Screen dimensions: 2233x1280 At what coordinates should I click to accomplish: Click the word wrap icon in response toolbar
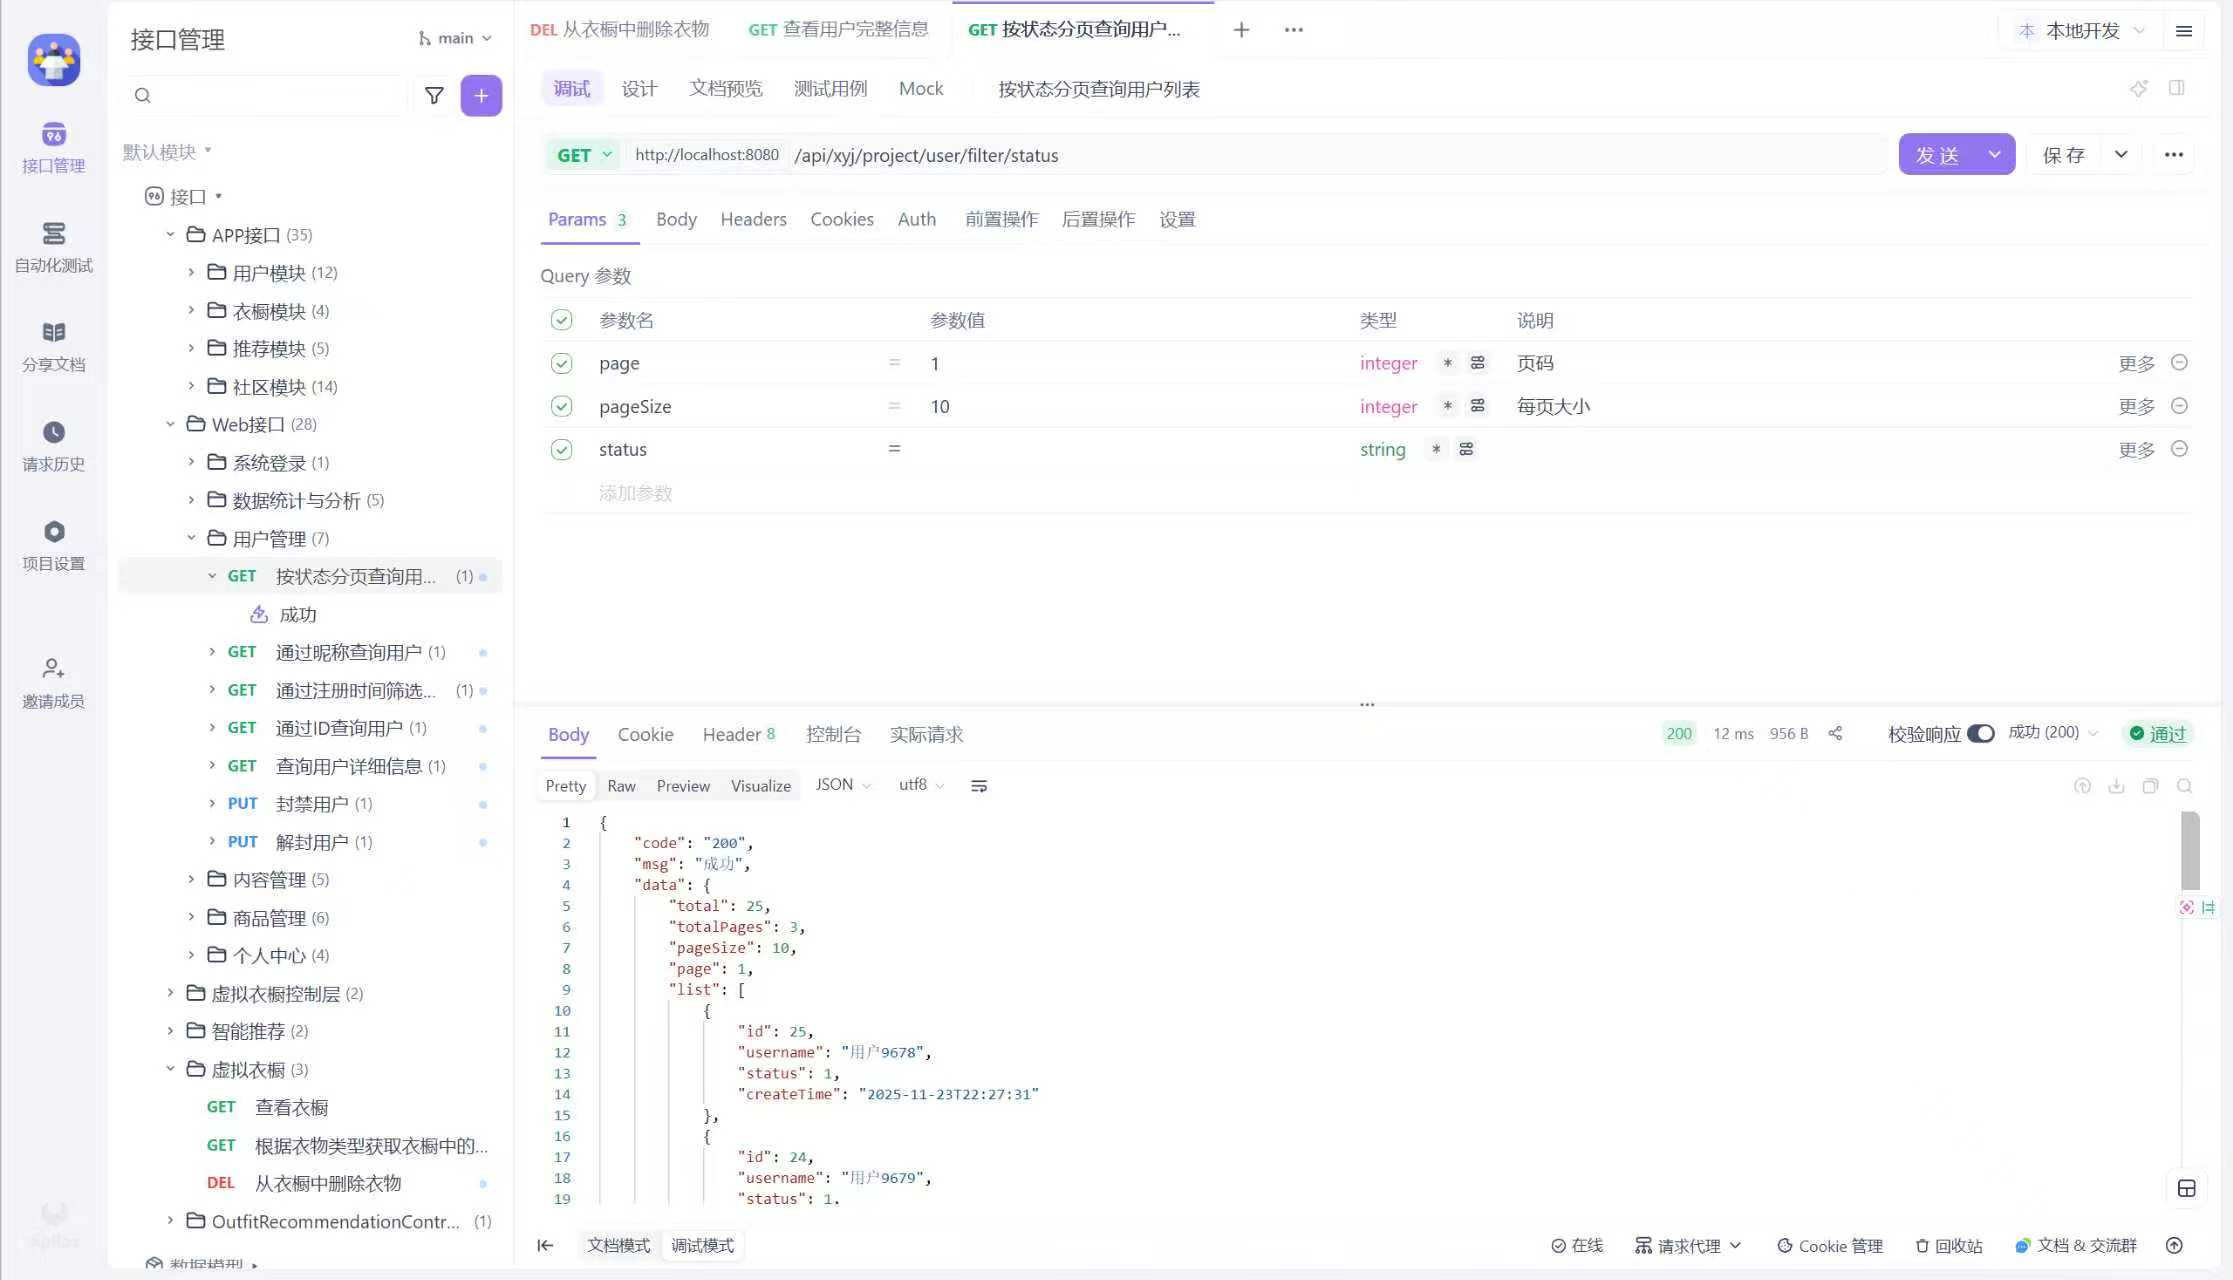tap(979, 786)
